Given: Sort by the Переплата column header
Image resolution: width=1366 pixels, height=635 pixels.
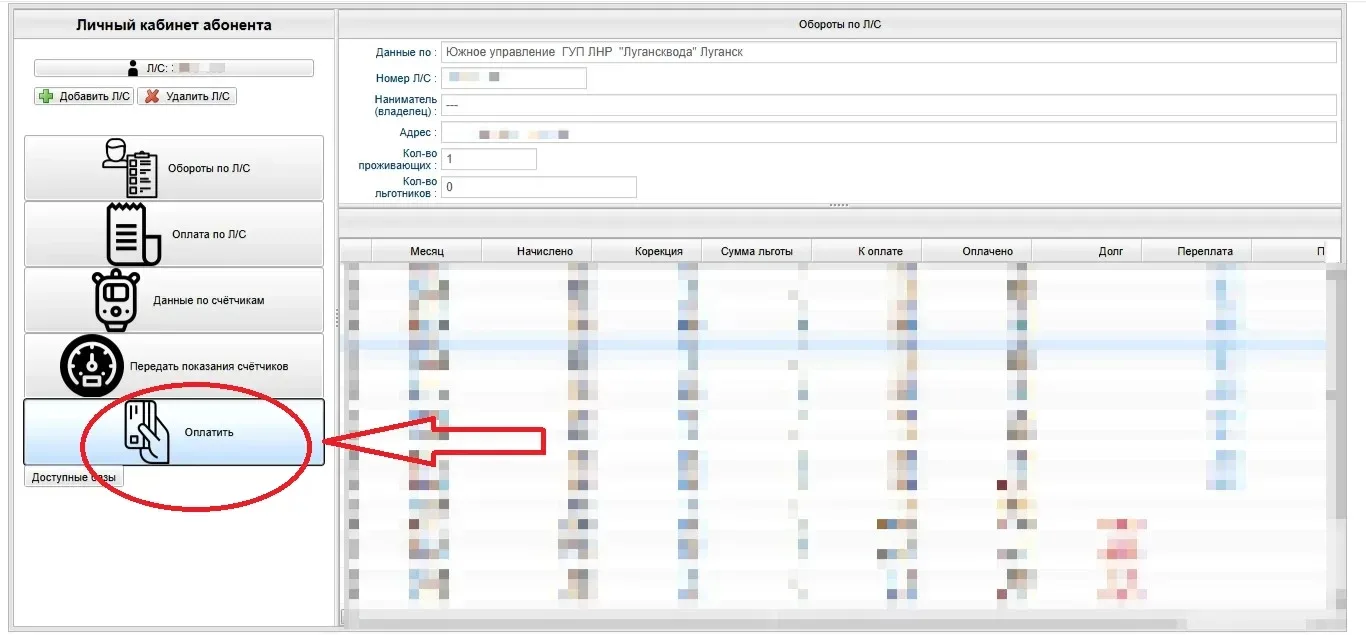Looking at the screenshot, I should click(1197, 251).
